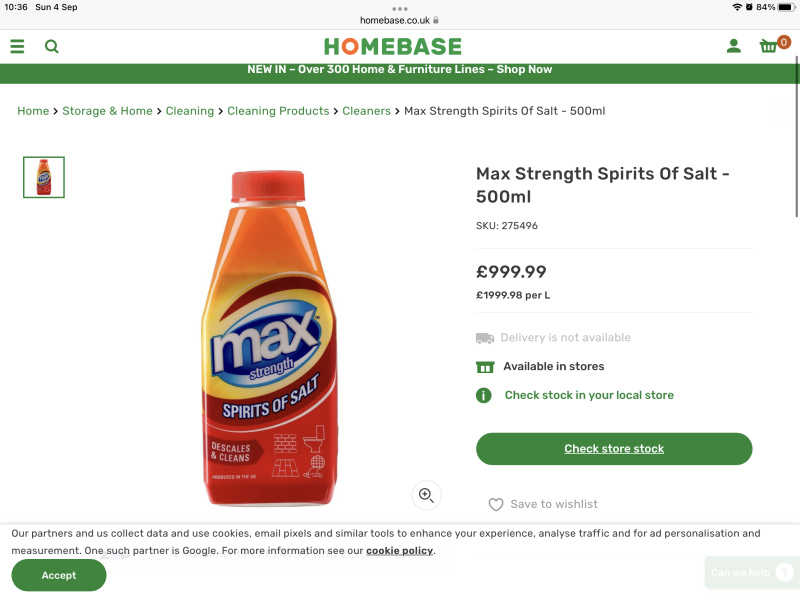Image resolution: width=800 pixels, height=600 pixels.
Task: Click the green stock info icon
Action: pyautogui.click(x=484, y=395)
